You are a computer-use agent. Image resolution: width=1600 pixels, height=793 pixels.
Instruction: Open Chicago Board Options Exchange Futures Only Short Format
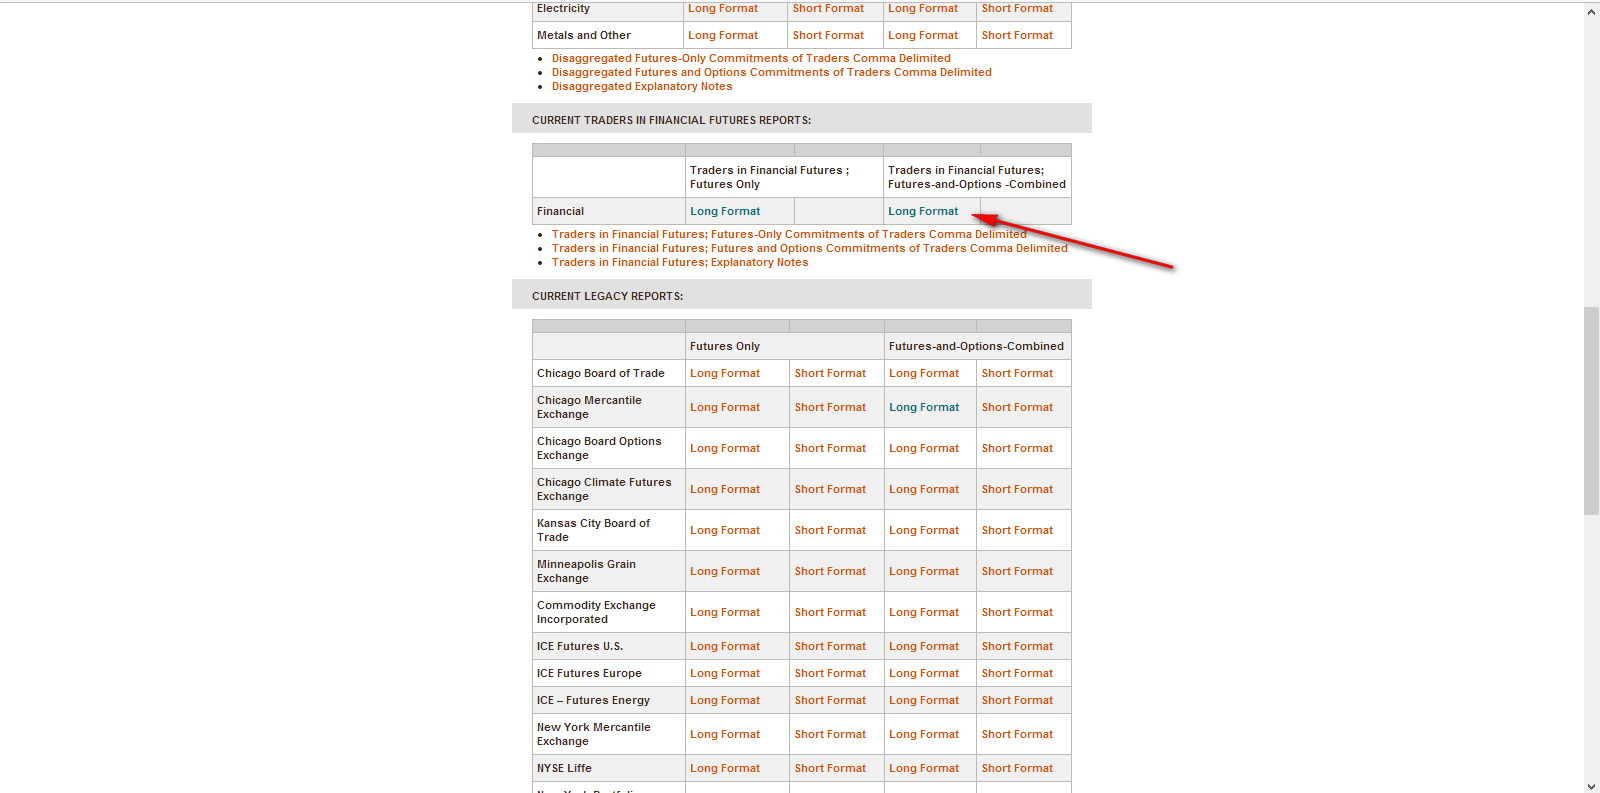830,448
